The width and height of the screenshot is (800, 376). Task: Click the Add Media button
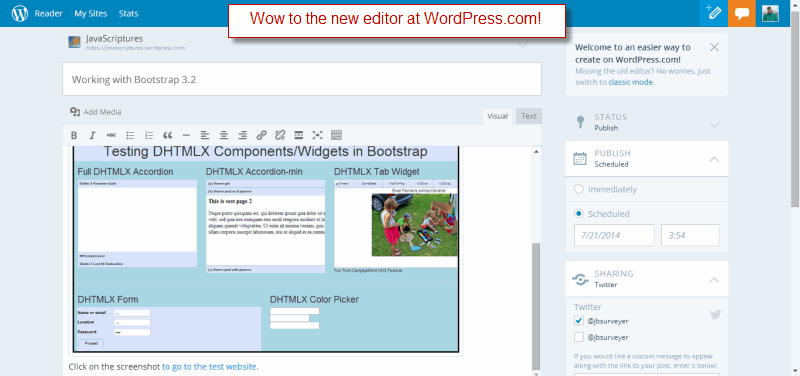tap(96, 112)
